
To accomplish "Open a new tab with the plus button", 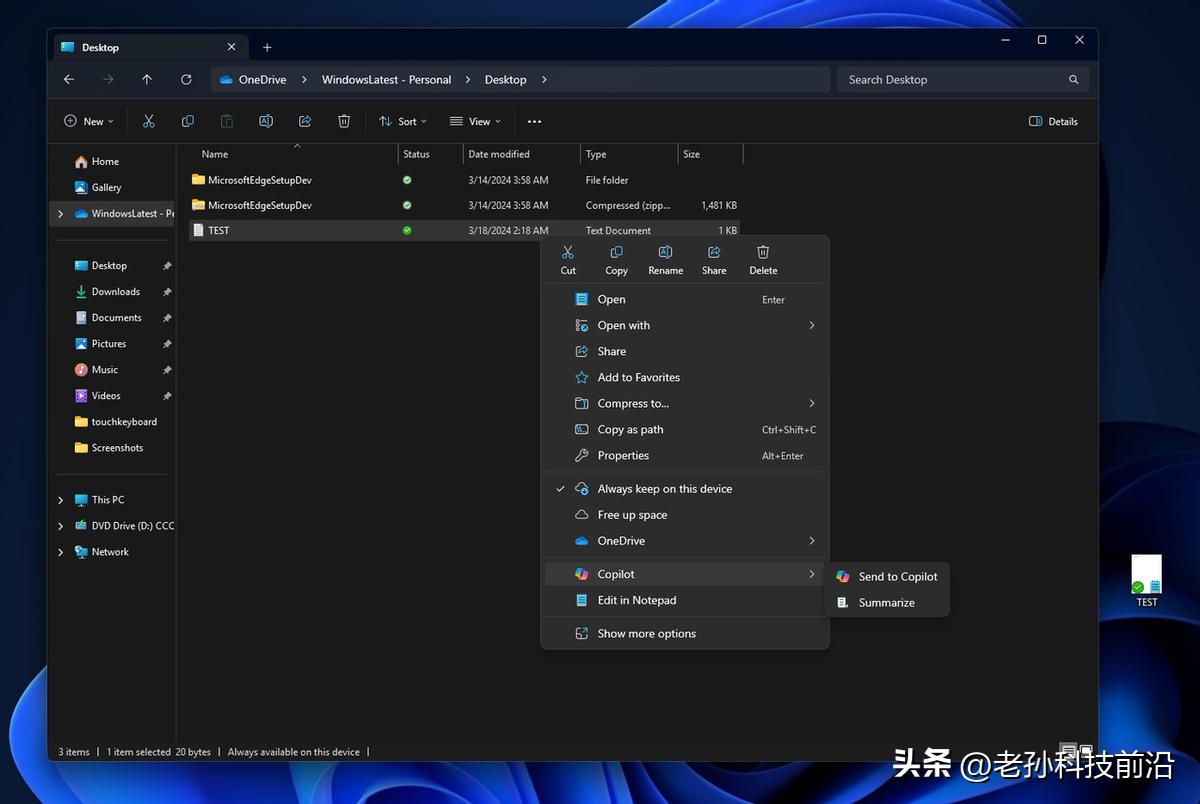I will pos(266,47).
